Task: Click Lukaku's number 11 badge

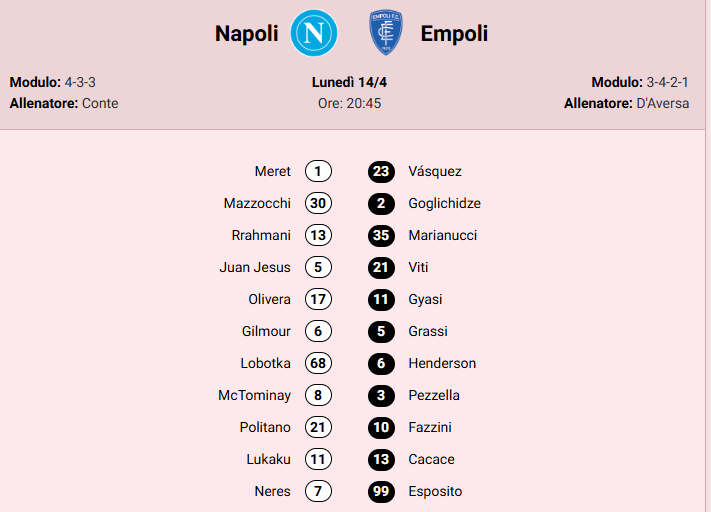Action: pyautogui.click(x=318, y=459)
